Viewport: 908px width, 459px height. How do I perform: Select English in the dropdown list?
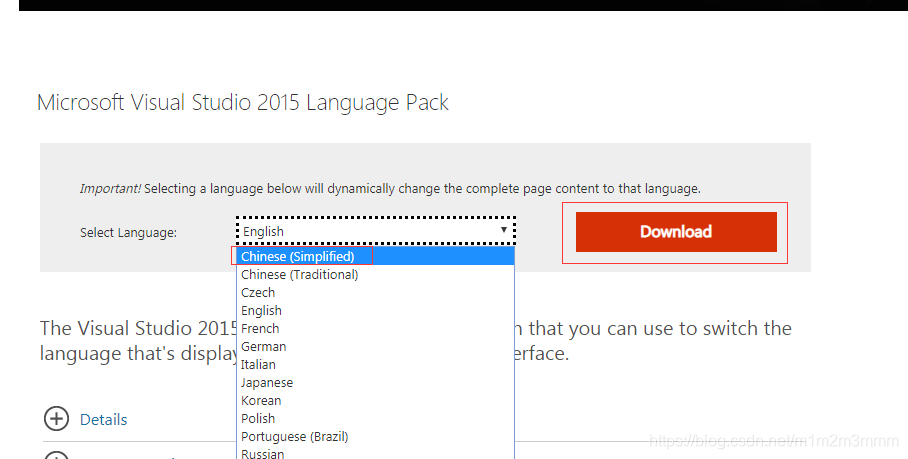[x=375, y=310]
